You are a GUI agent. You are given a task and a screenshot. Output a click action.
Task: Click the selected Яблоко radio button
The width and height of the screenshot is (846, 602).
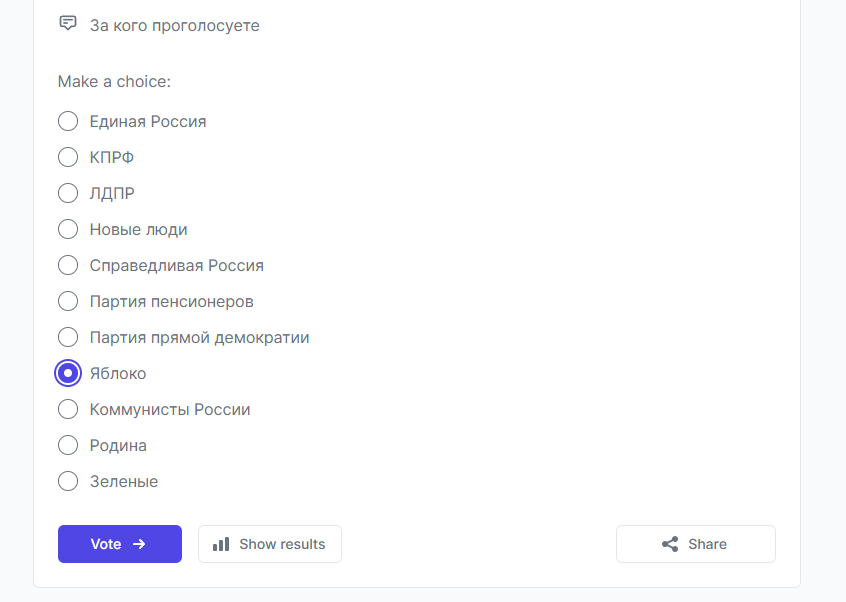68,373
